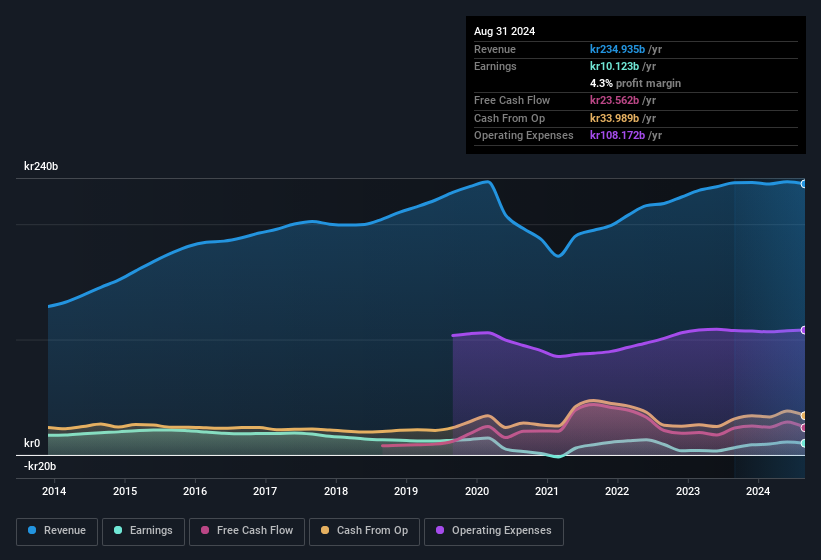This screenshot has width=821, height=560.
Task: Click the Aug 31 2024 tooltip header
Action: (505, 31)
